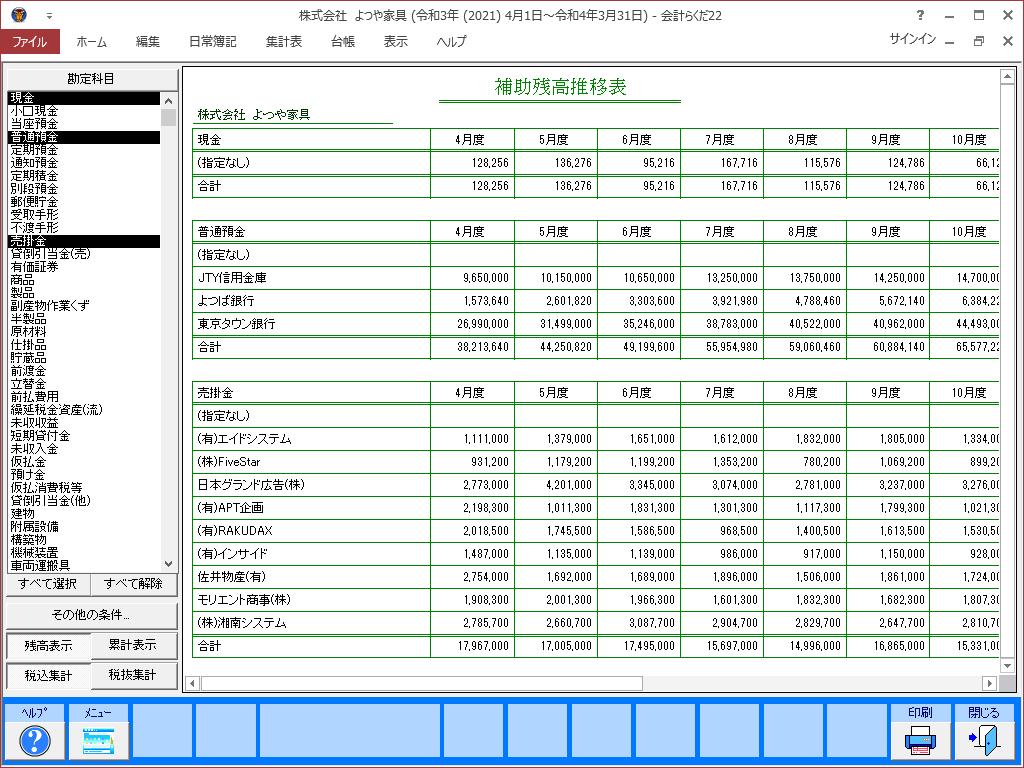
Task: Click (株)湘南システム row label
Action: 242,623
